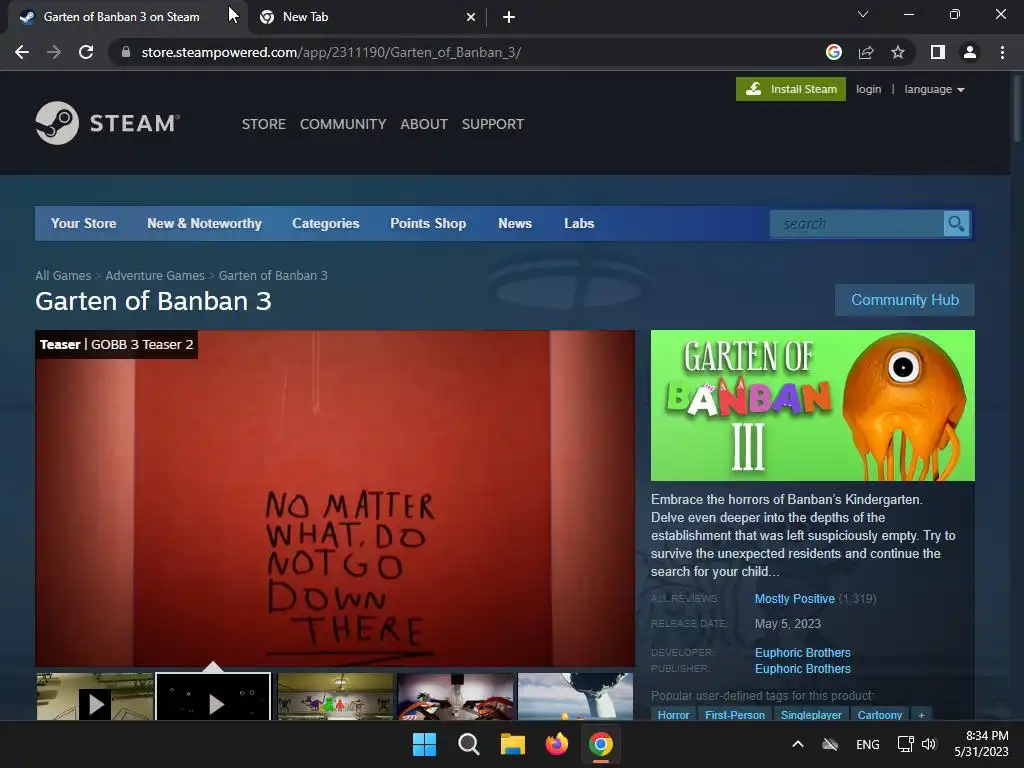Image resolution: width=1024 pixels, height=768 pixels.
Task: Click the Install Steam button
Action: click(x=791, y=89)
